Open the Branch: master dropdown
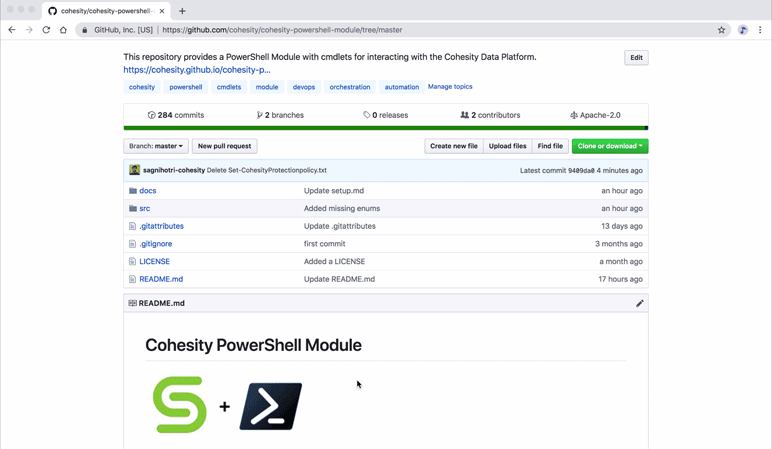The image size is (772, 449). [156, 146]
